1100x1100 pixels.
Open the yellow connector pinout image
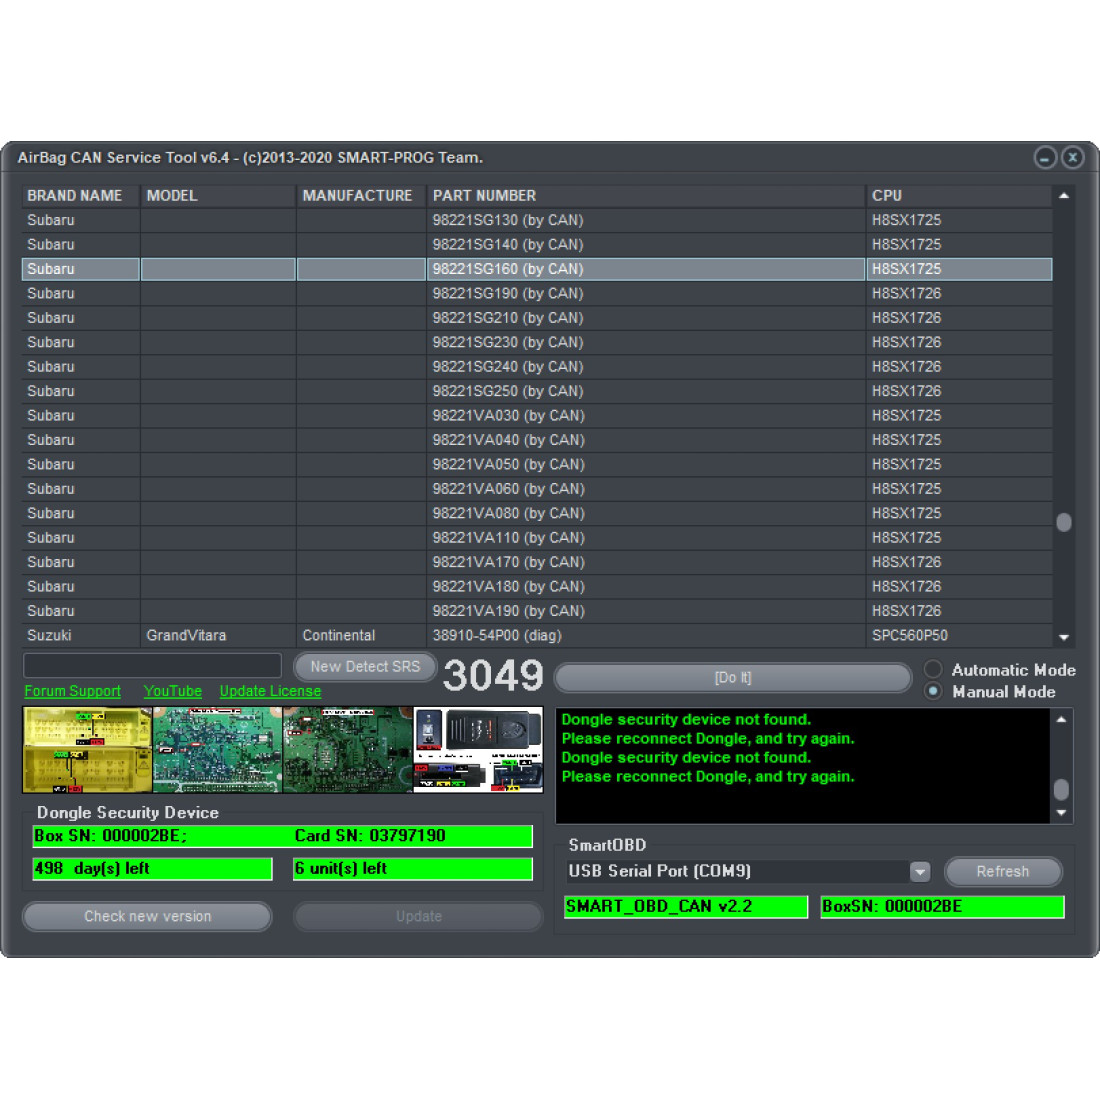point(88,750)
